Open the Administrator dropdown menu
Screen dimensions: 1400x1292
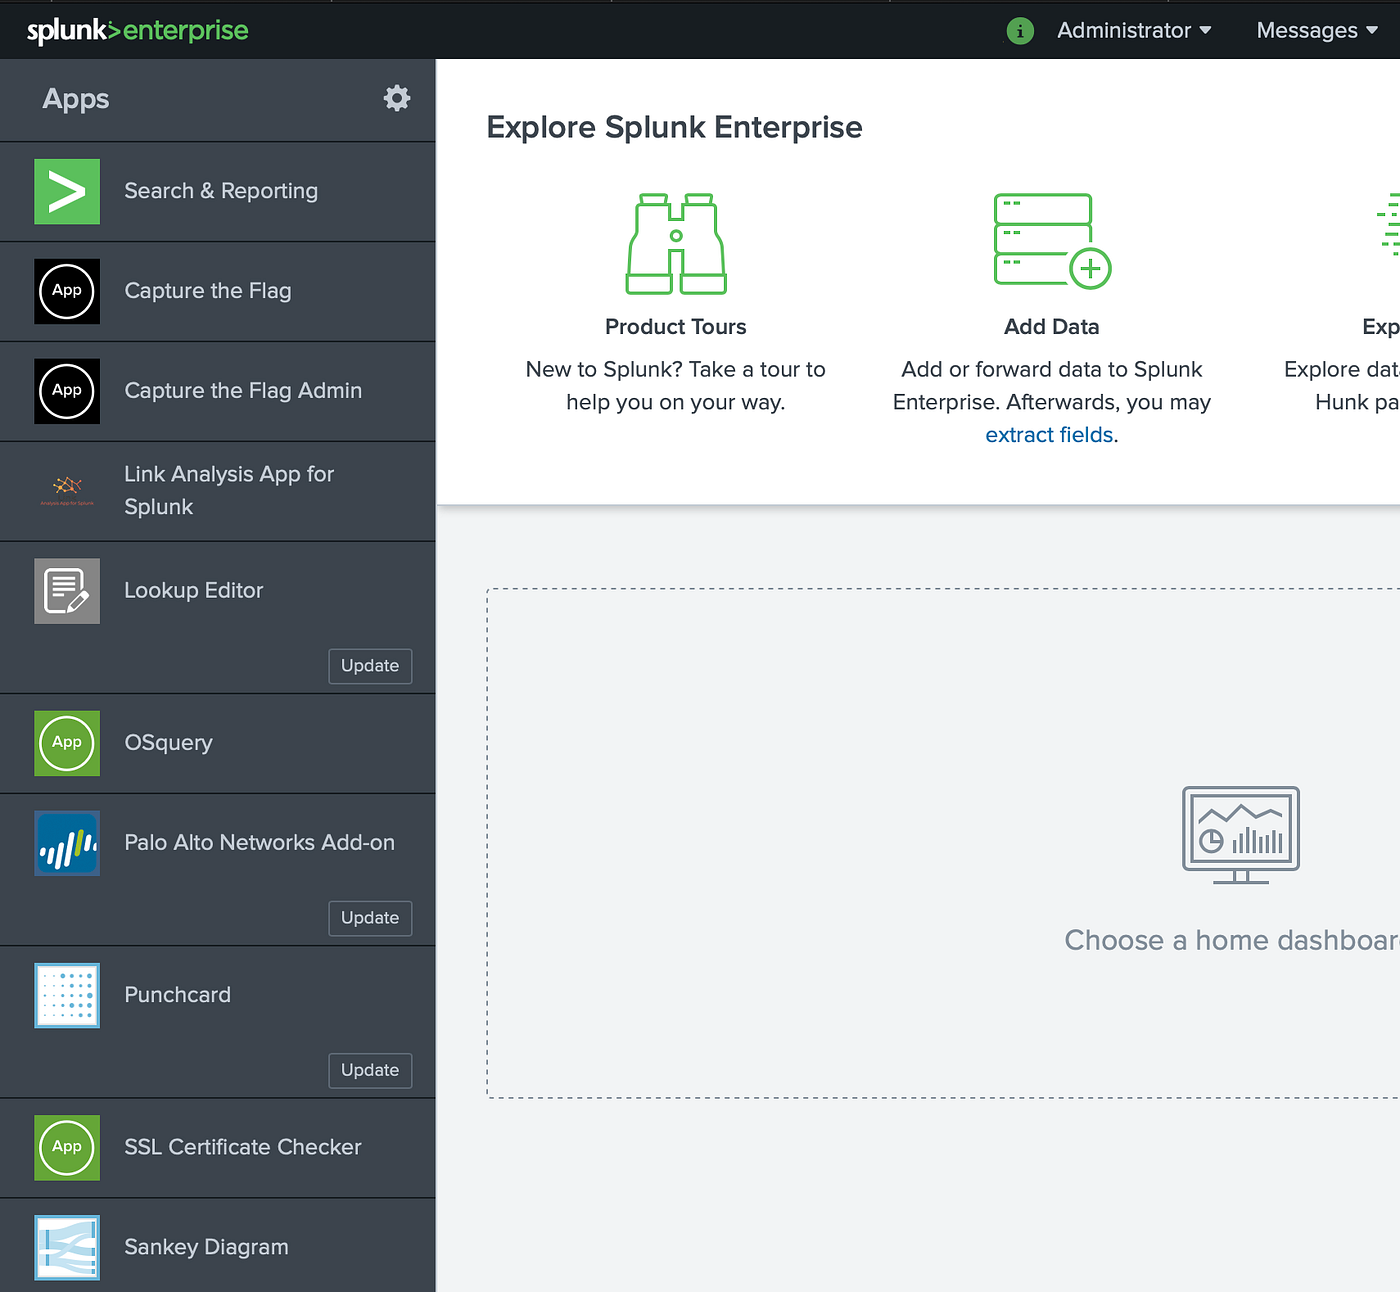click(x=1134, y=31)
